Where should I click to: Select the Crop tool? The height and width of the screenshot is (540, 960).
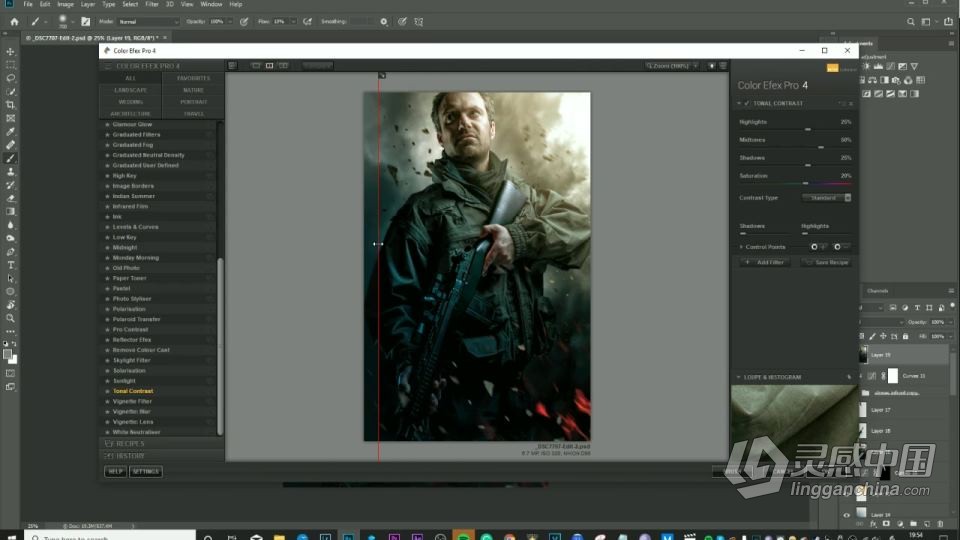pyautogui.click(x=10, y=105)
